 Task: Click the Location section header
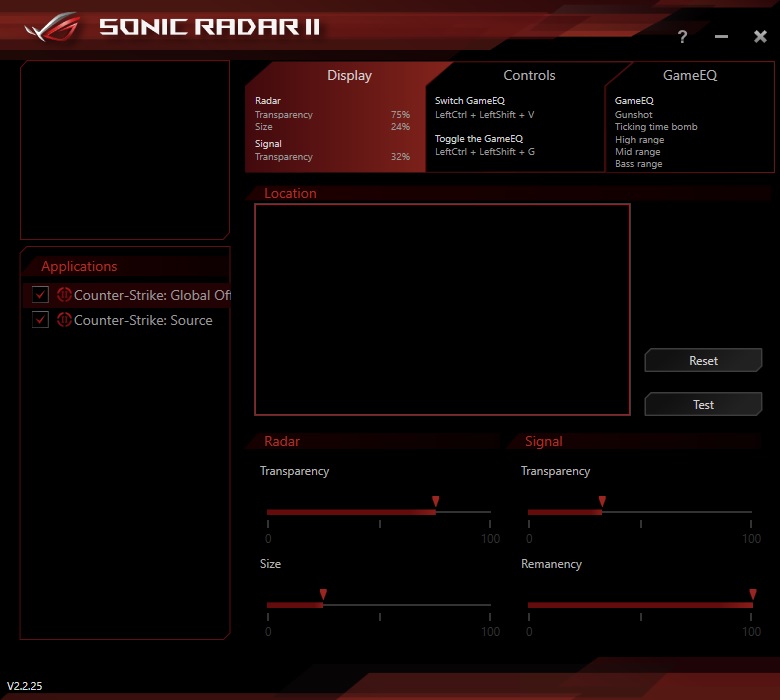point(290,193)
